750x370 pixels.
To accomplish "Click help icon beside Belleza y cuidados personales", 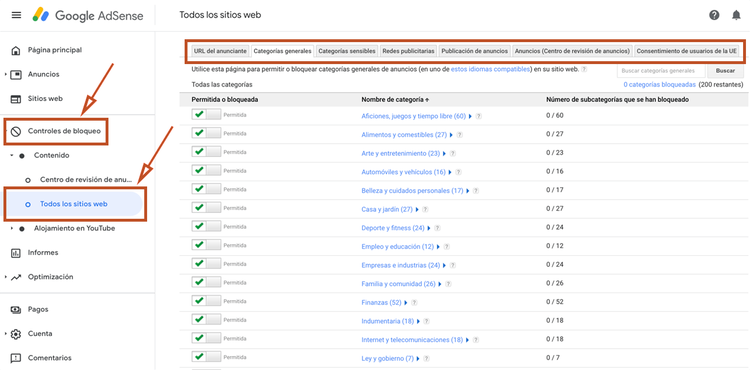I will click(x=476, y=191).
